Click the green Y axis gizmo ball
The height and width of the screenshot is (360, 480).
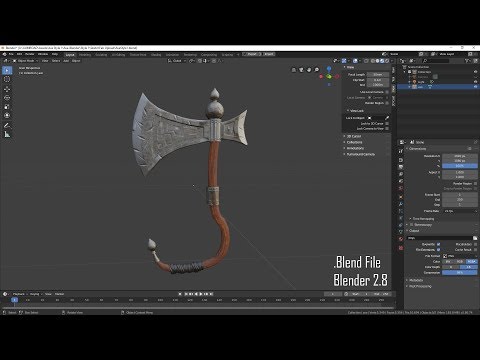(x=329, y=77)
